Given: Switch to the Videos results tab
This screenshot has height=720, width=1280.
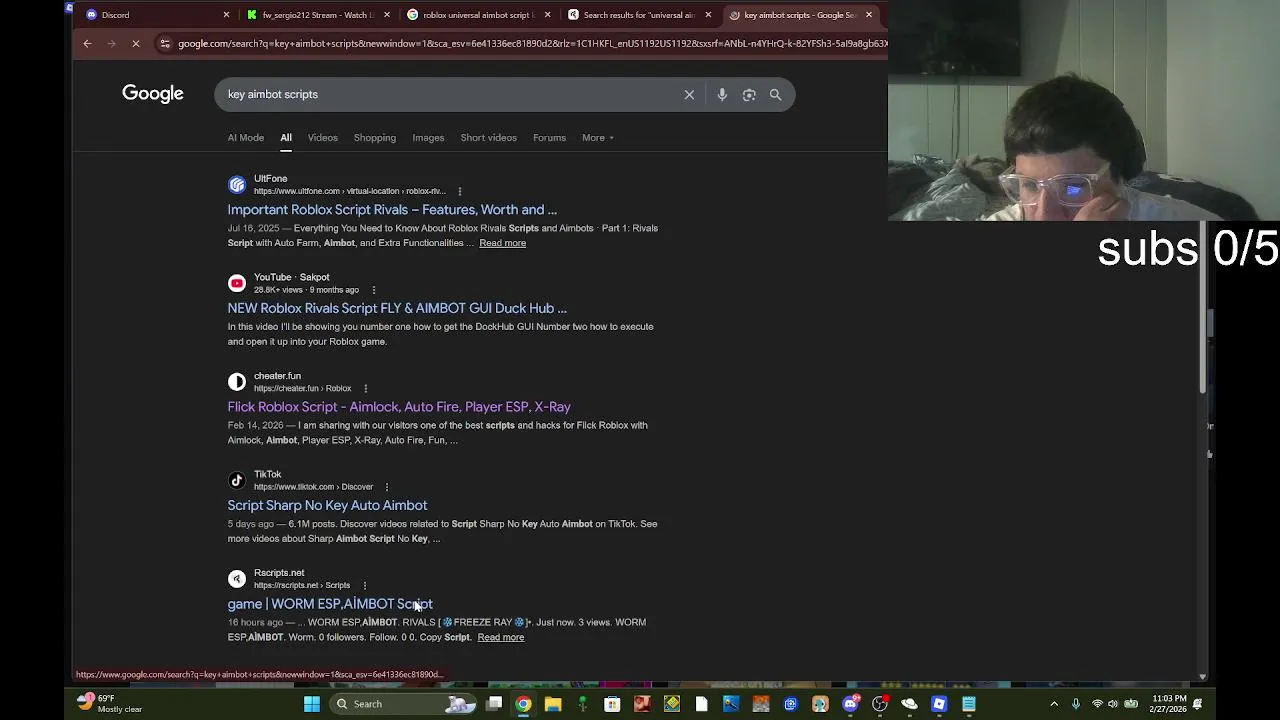Looking at the screenshot, I should (322, 137).
